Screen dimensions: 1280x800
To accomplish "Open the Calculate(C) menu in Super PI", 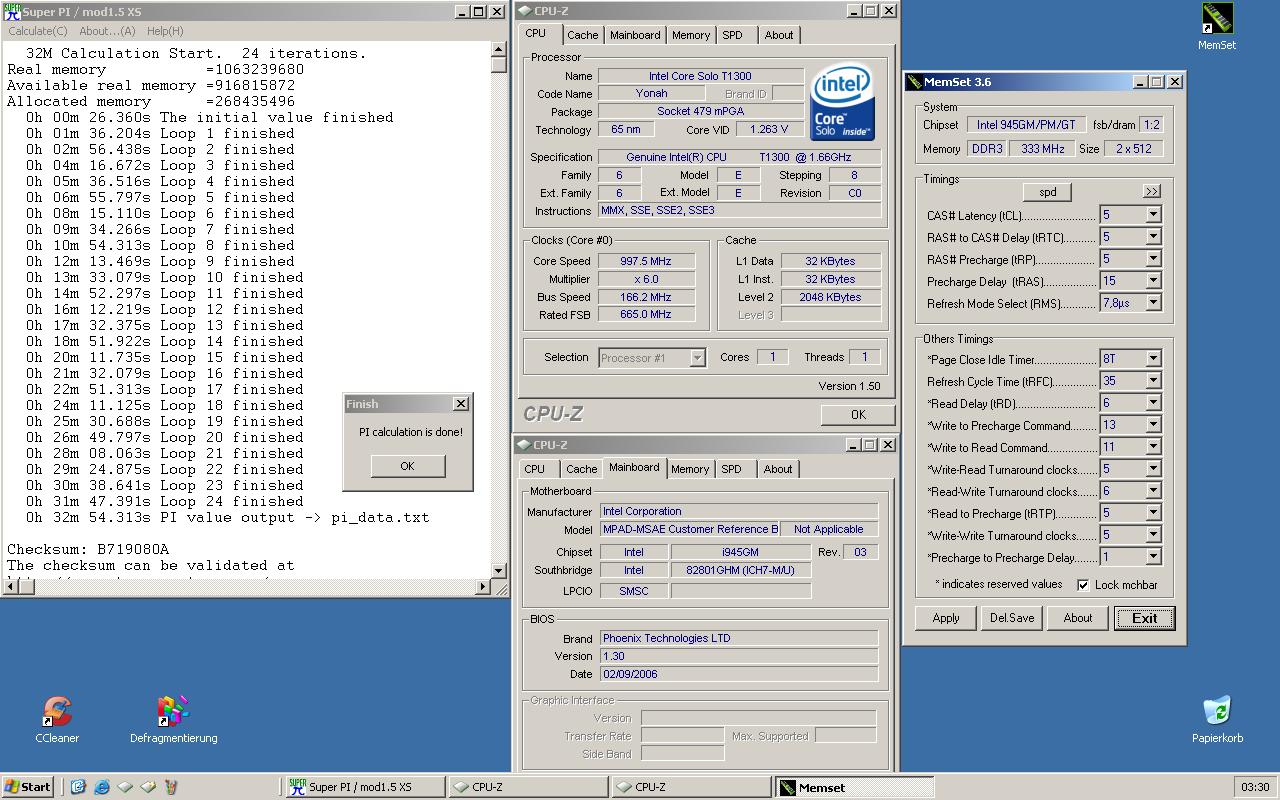I will pyautogui.click(x=38, y=31).
